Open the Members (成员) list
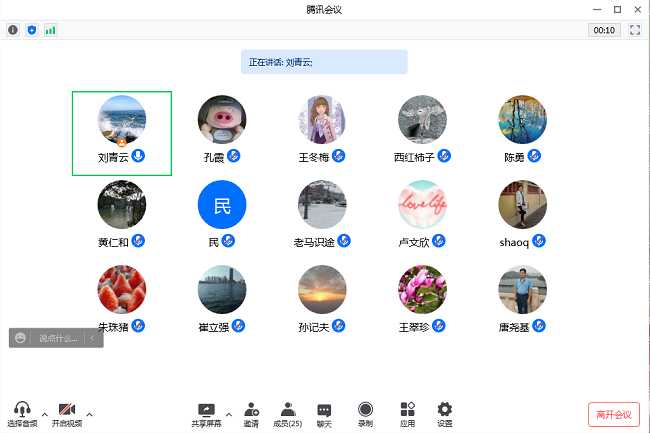This screenshot has height=433, width=650. (288, 414)
